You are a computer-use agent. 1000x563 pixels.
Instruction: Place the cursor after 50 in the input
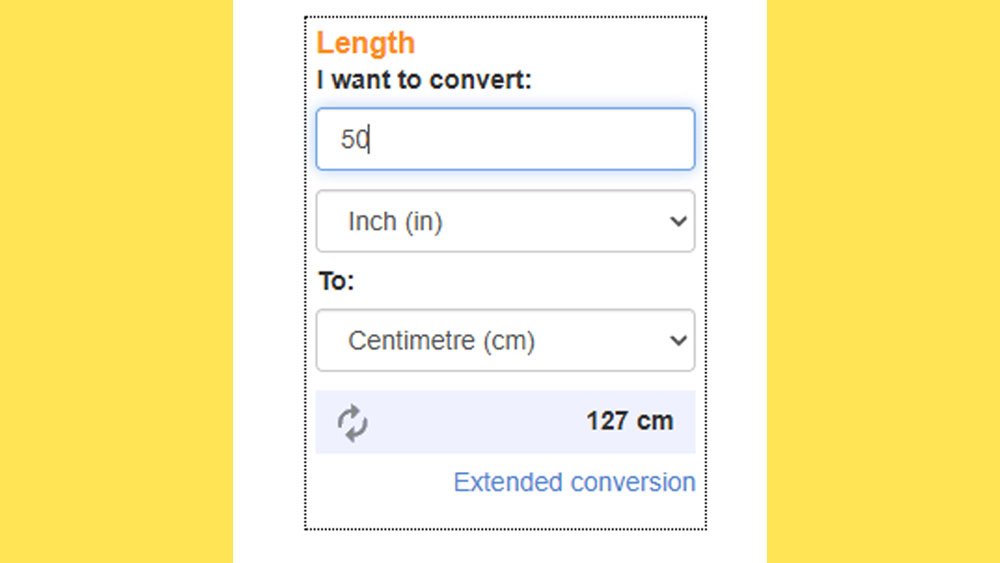(x=370, y=139)
